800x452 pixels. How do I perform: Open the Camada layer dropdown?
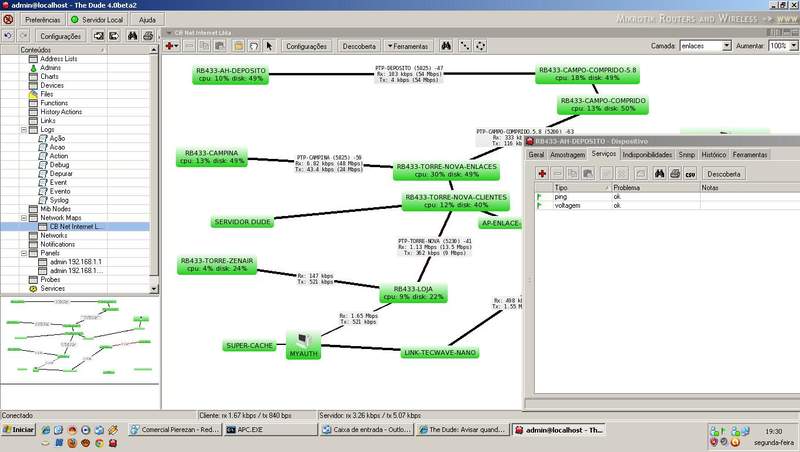727,46
